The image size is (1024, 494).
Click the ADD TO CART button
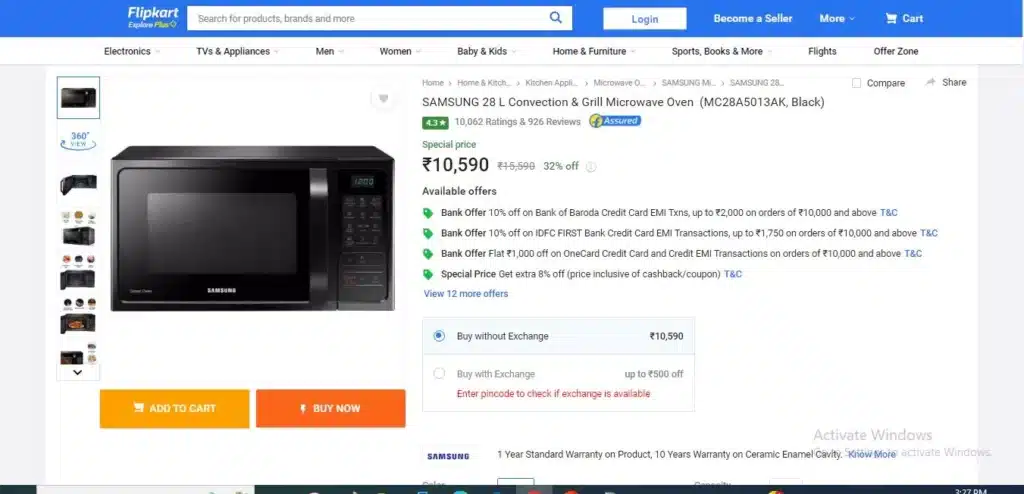pyautogui.click(x=174, y=408)
